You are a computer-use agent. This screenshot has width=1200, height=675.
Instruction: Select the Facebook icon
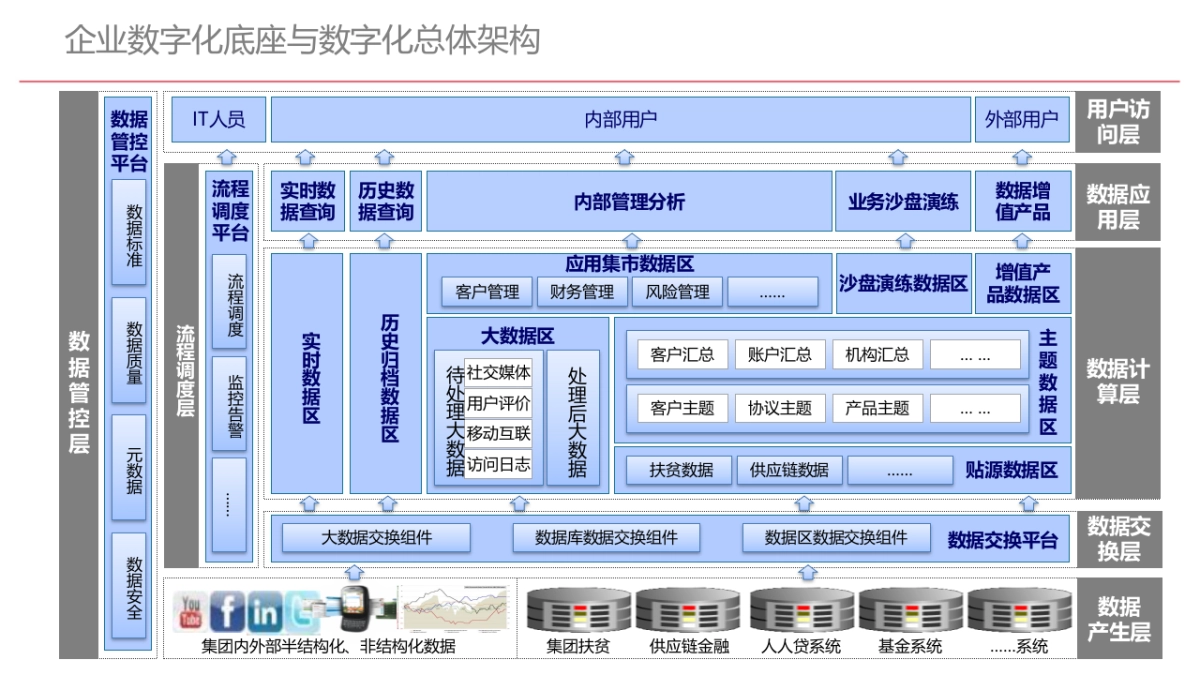227,608
